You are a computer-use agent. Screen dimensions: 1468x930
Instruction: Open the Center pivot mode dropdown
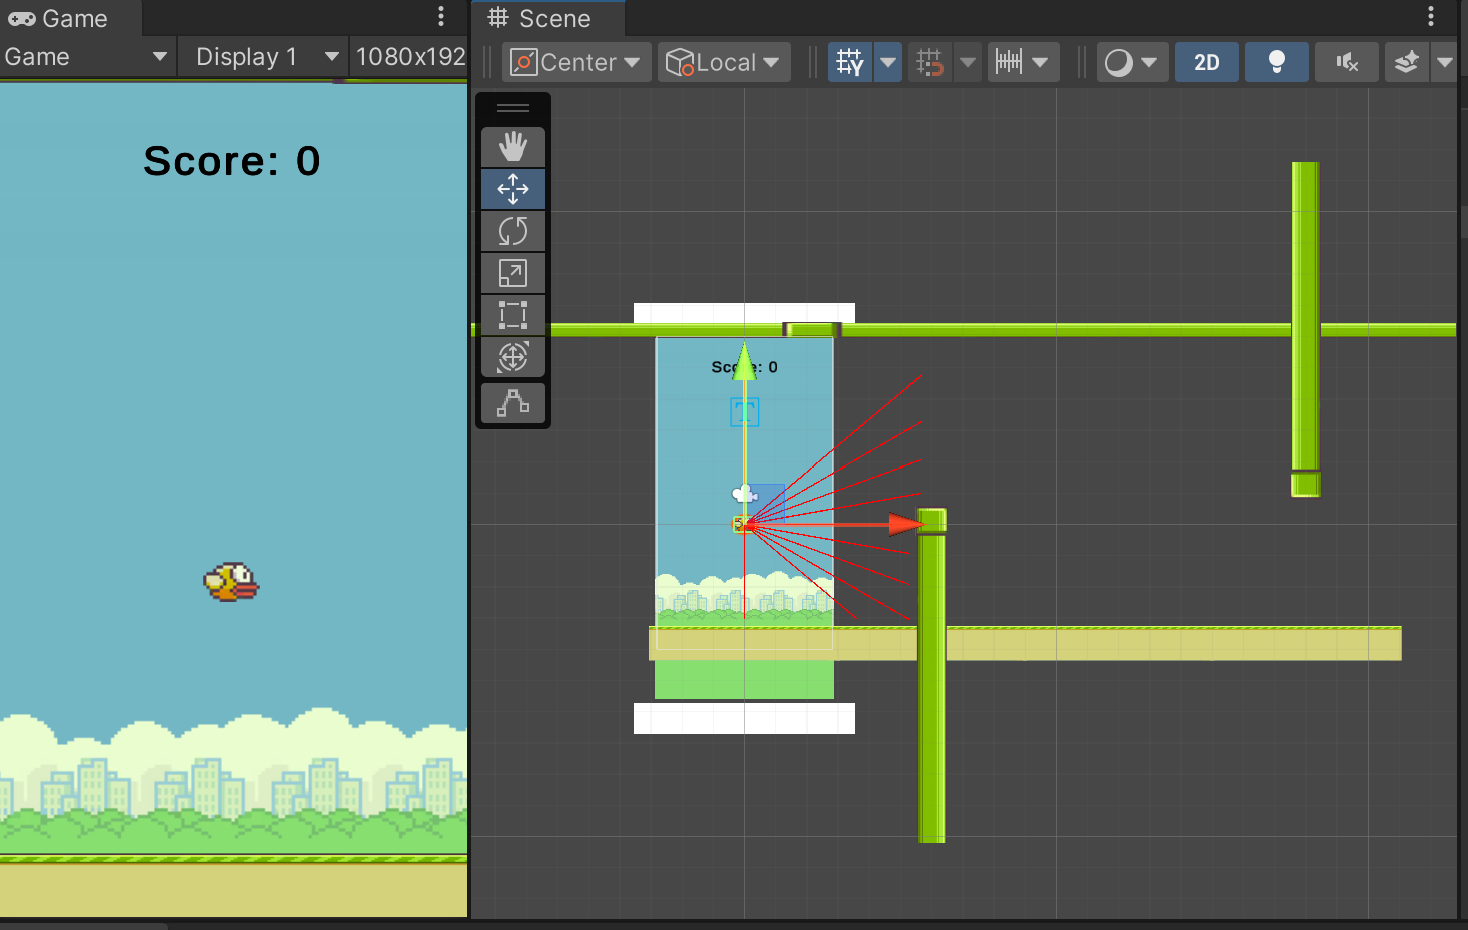577,63
